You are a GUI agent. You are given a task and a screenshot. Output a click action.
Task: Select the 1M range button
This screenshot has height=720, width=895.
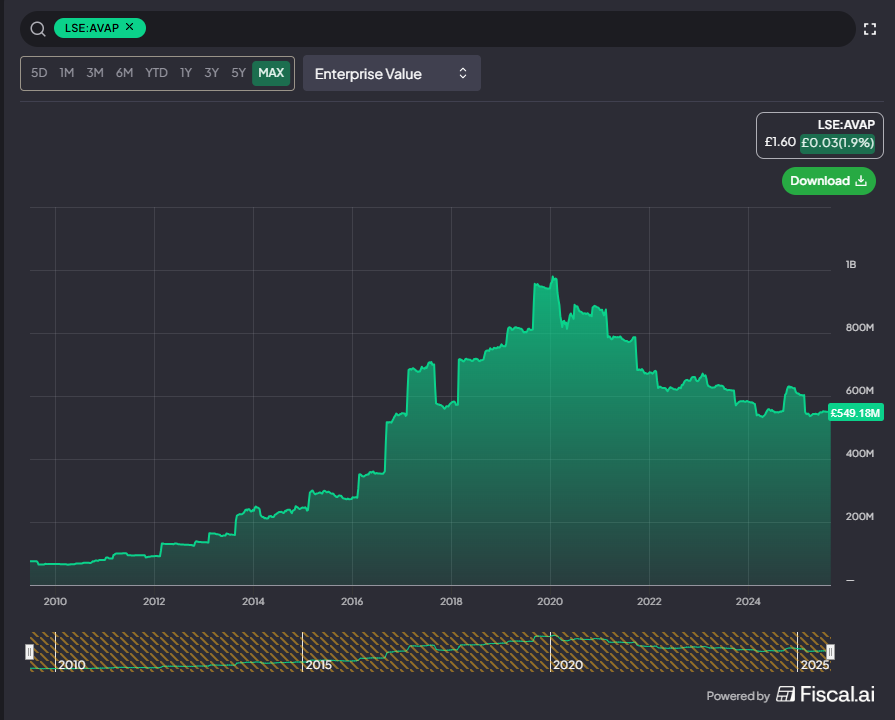[x=67, y=72]
